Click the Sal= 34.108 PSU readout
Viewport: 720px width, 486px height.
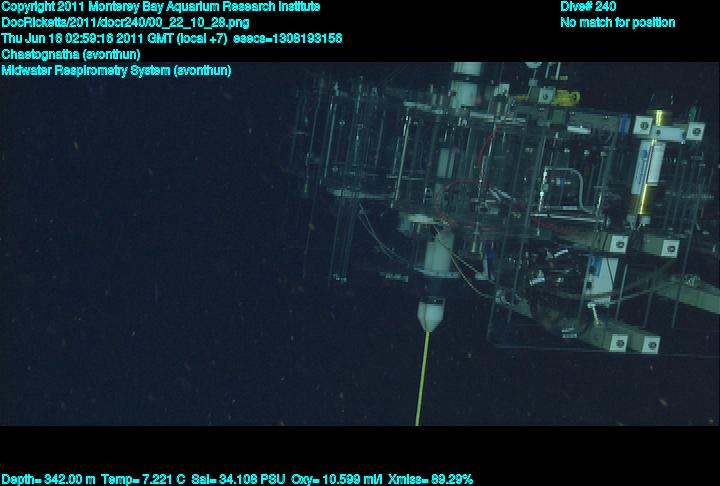click(238, 480)
